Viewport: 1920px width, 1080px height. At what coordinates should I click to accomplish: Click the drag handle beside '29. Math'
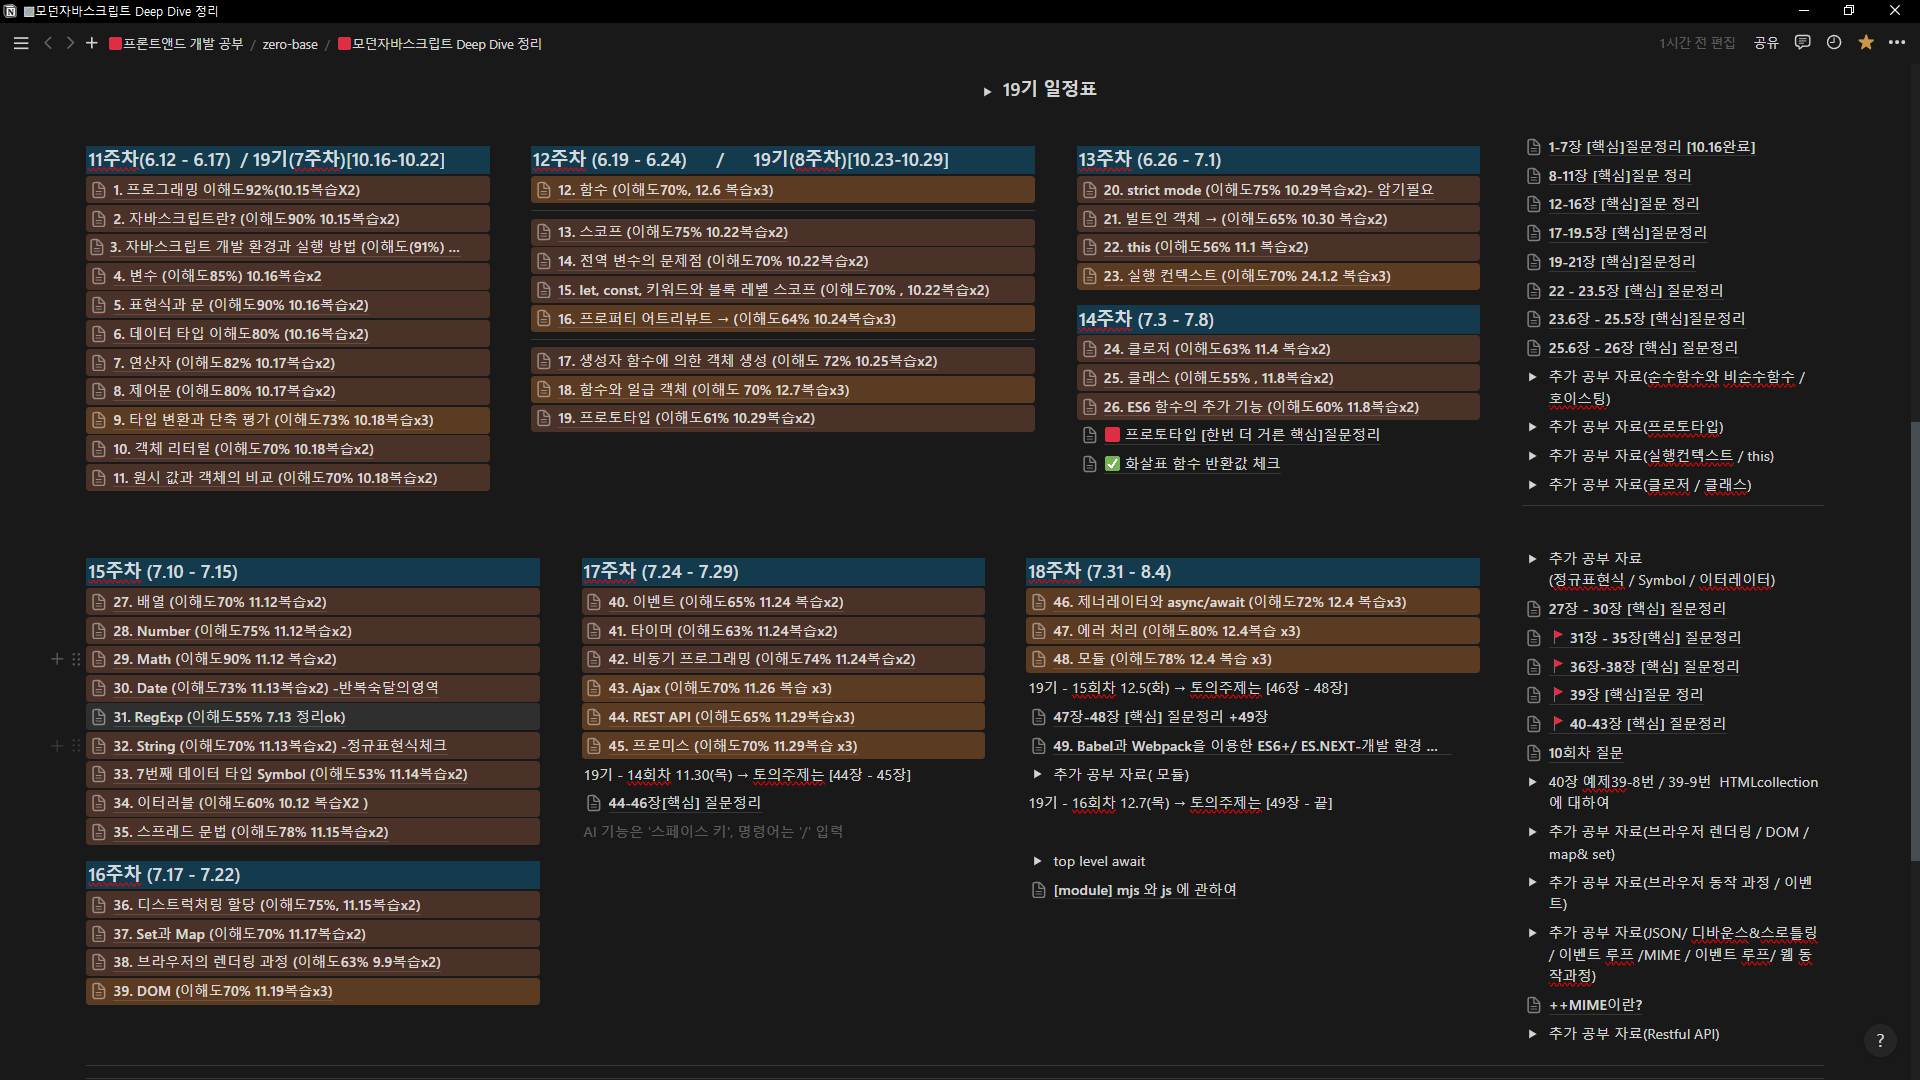tap(76, 659)
